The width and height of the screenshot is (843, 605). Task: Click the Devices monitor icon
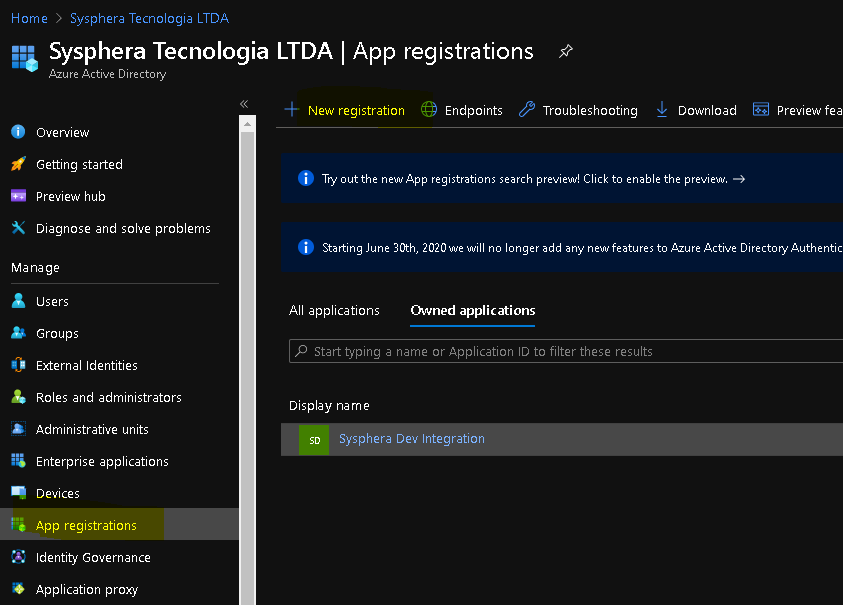[x=18, y=493]
